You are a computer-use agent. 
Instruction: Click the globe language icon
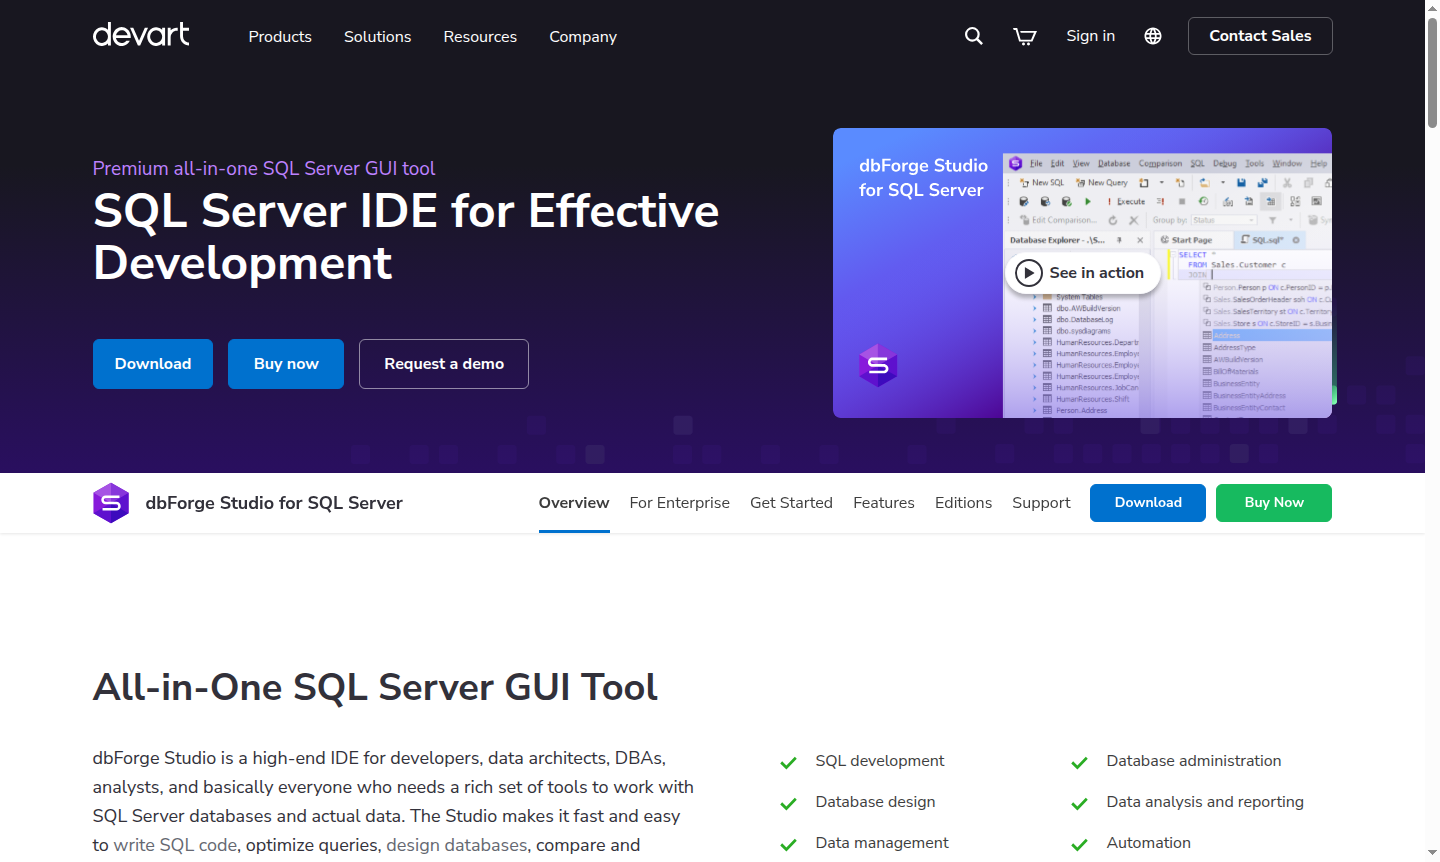pos(1152,35)
